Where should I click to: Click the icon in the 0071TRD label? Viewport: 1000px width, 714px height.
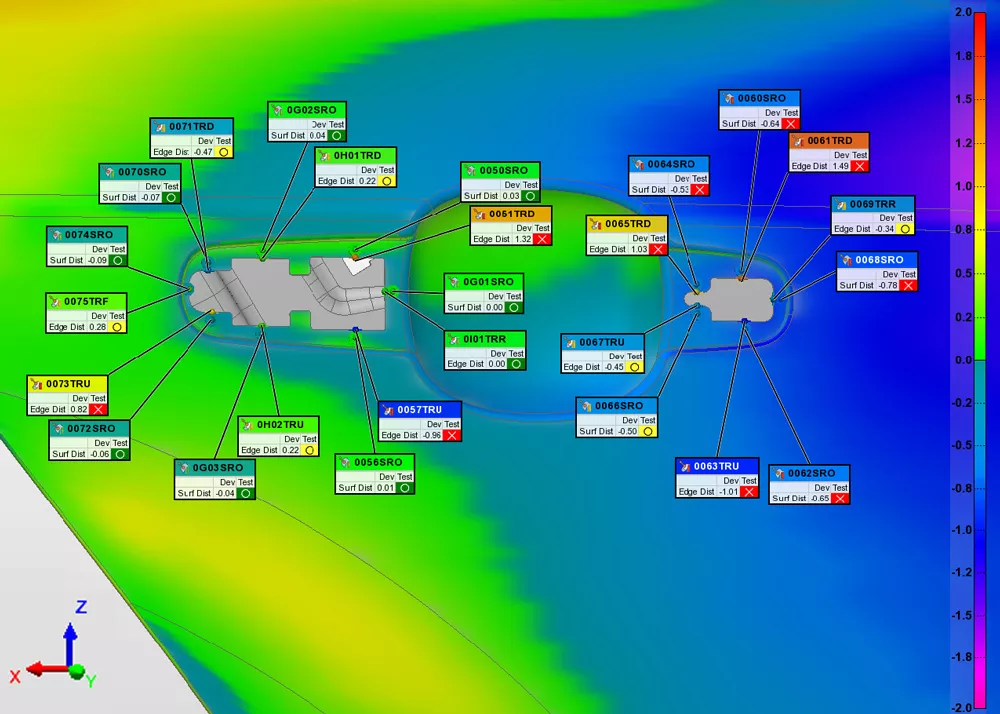pyautogui.click(x=160, y=126)
